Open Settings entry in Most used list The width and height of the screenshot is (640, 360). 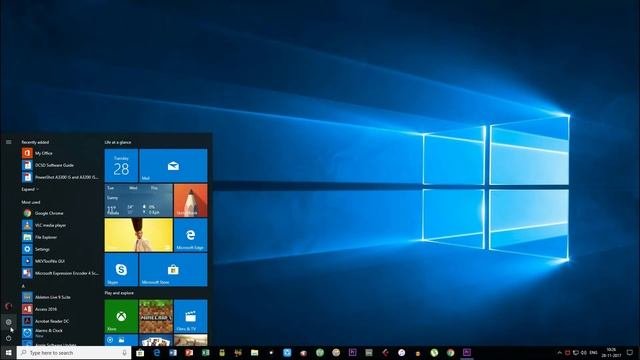click(x=60, y=249)
